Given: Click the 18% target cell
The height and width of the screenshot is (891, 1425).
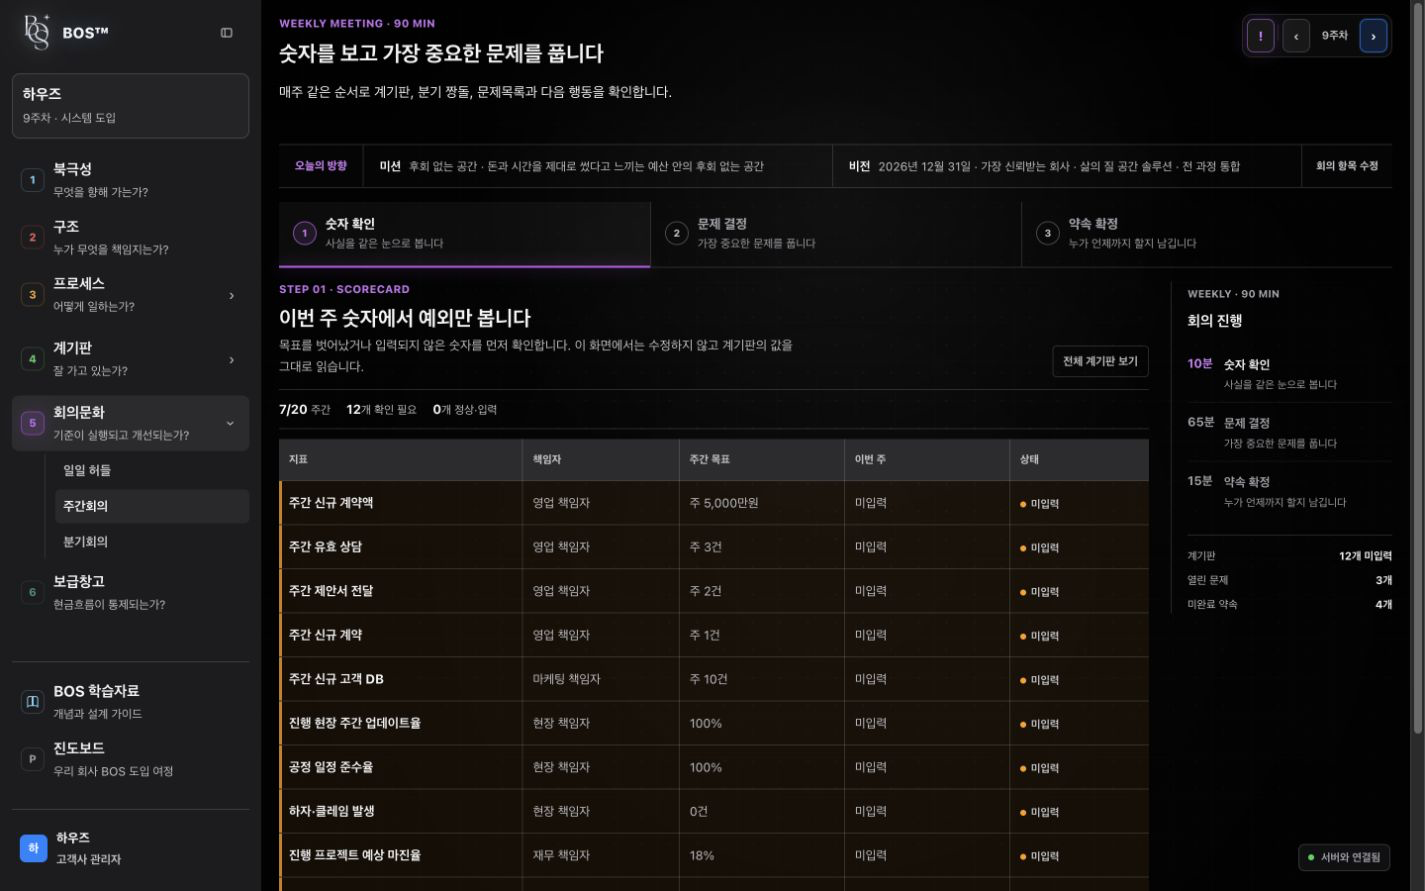Looking at the screenshot, I should tap(761, 855).
